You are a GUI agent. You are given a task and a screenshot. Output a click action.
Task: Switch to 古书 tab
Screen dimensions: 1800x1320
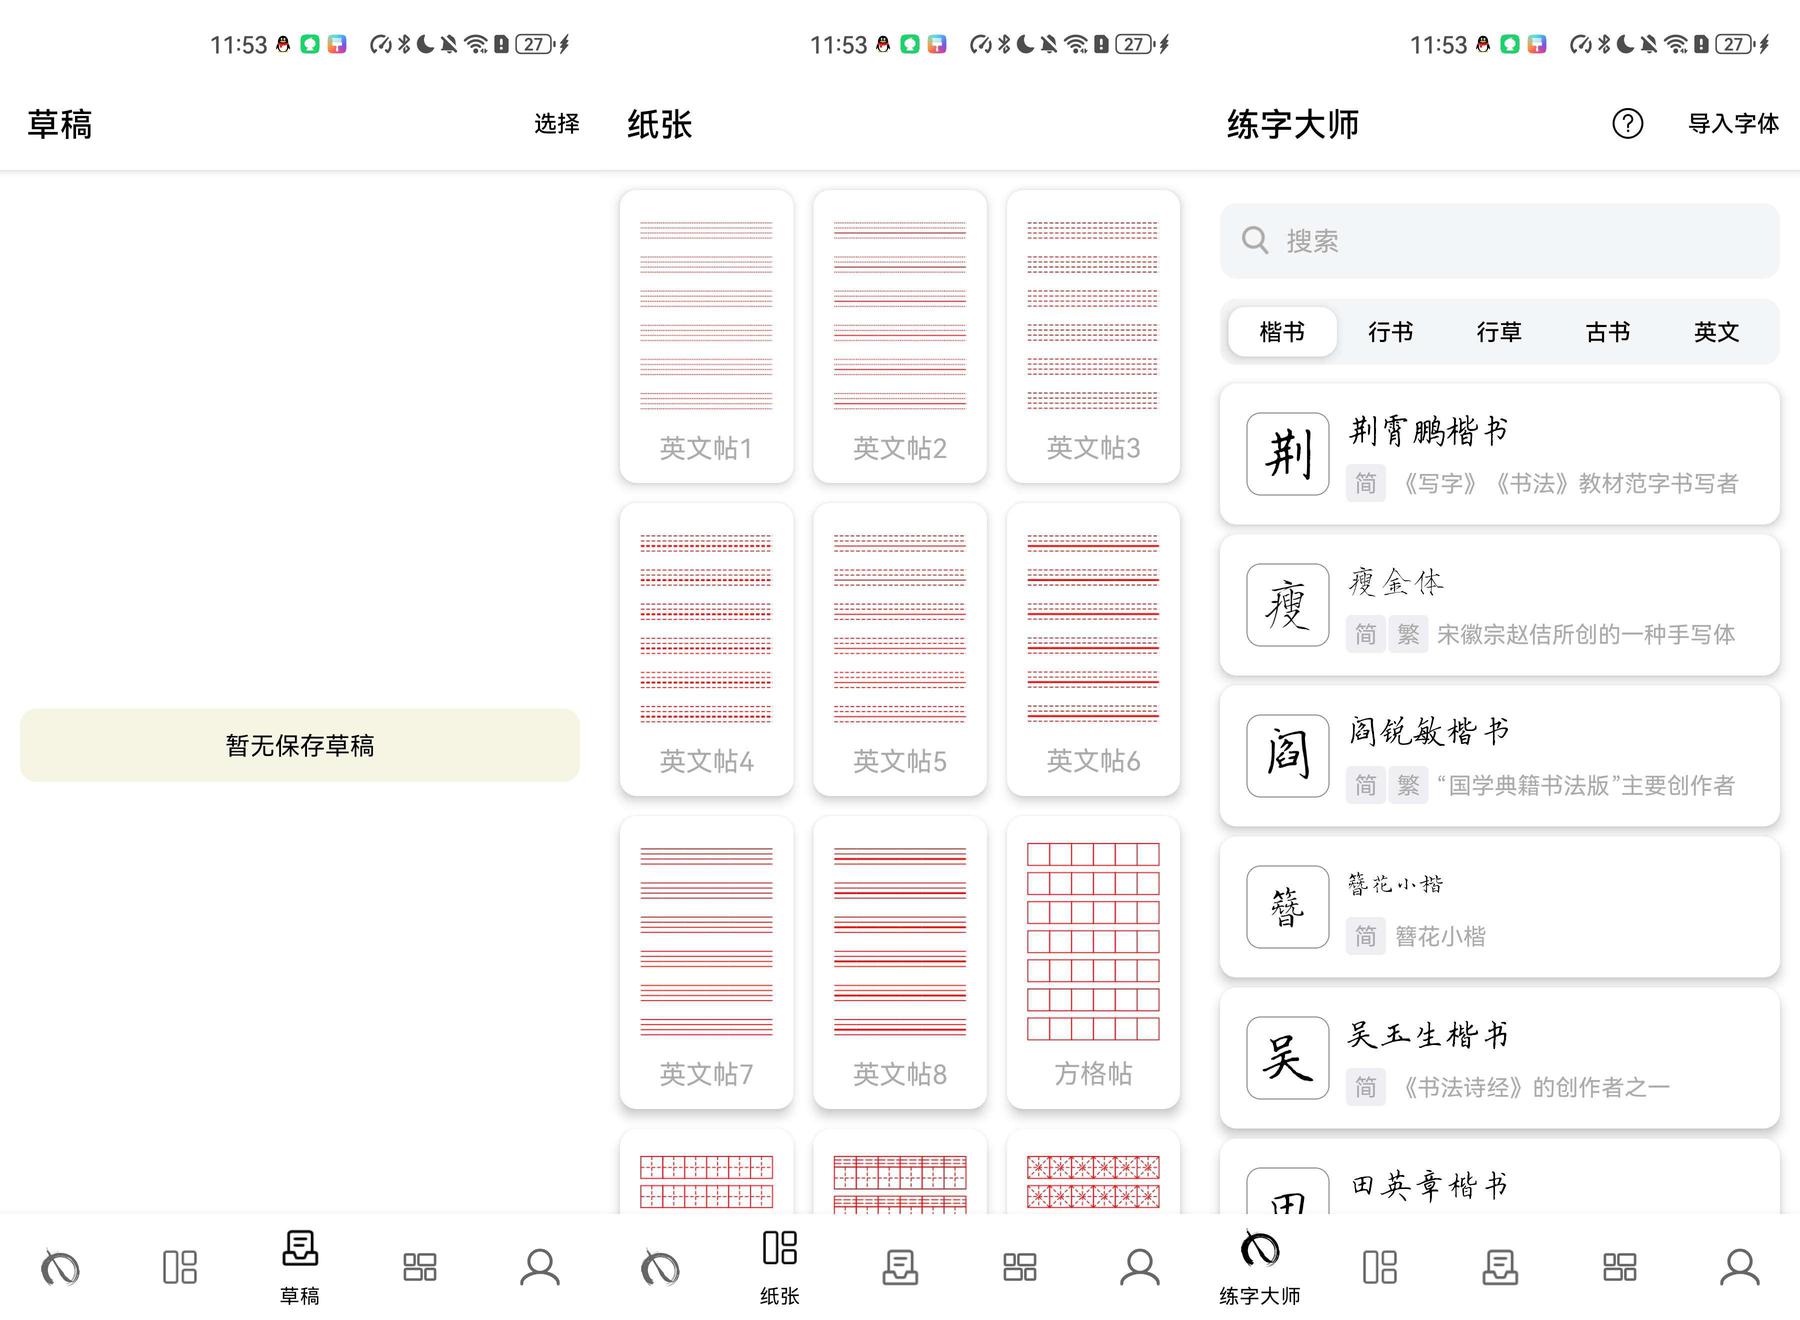1608,332
